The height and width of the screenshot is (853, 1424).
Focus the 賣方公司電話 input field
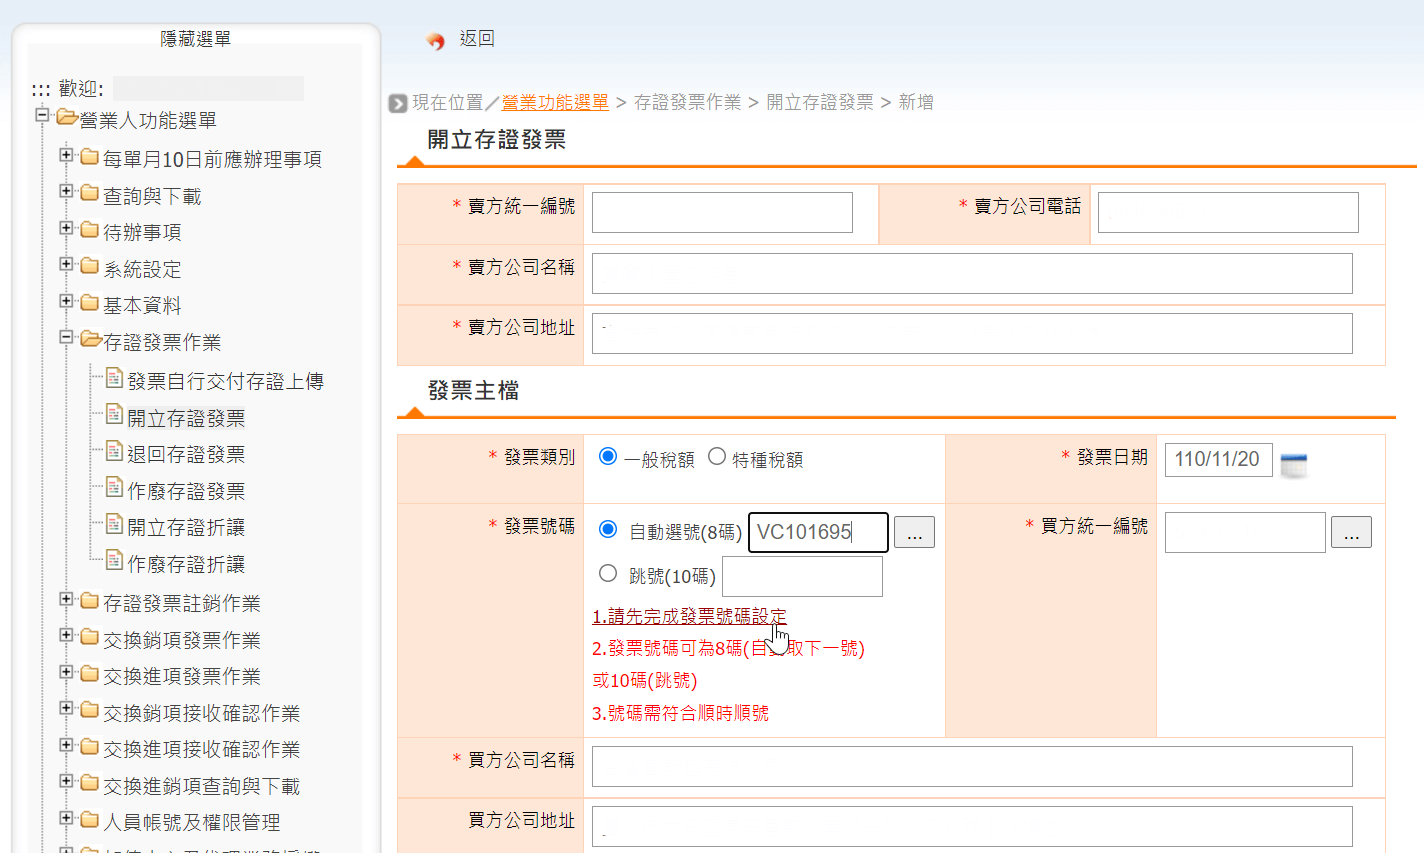point(1228,212)
